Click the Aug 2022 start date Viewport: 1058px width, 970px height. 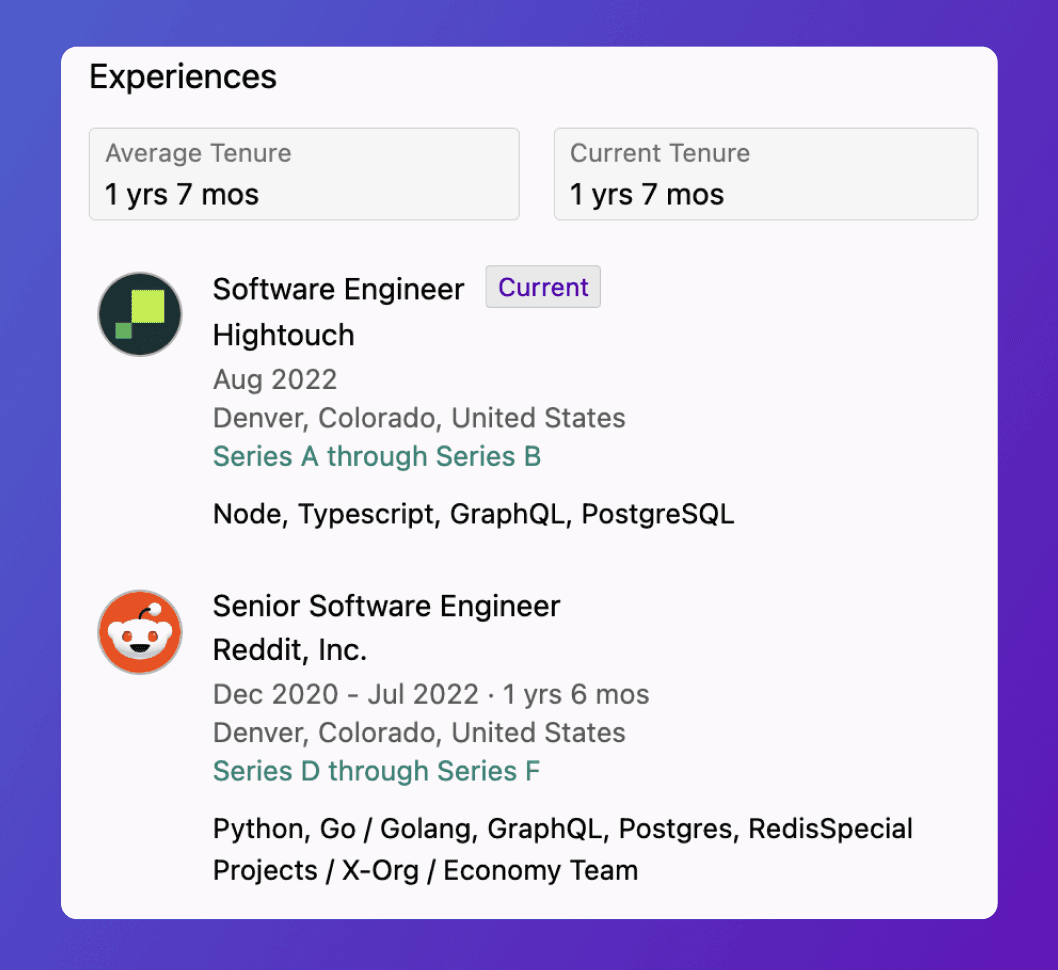click(x=275, y=380)
